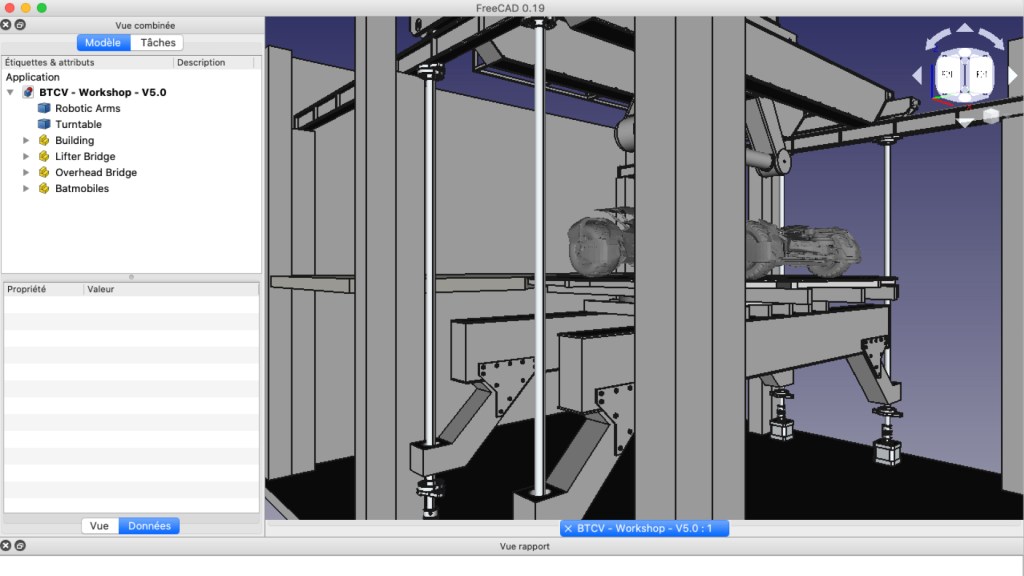The height and width of the screenshot is (576, 1024).
Task: Collapse the BTCV - Workshop - V5.0 document
Action: point(11,92)
